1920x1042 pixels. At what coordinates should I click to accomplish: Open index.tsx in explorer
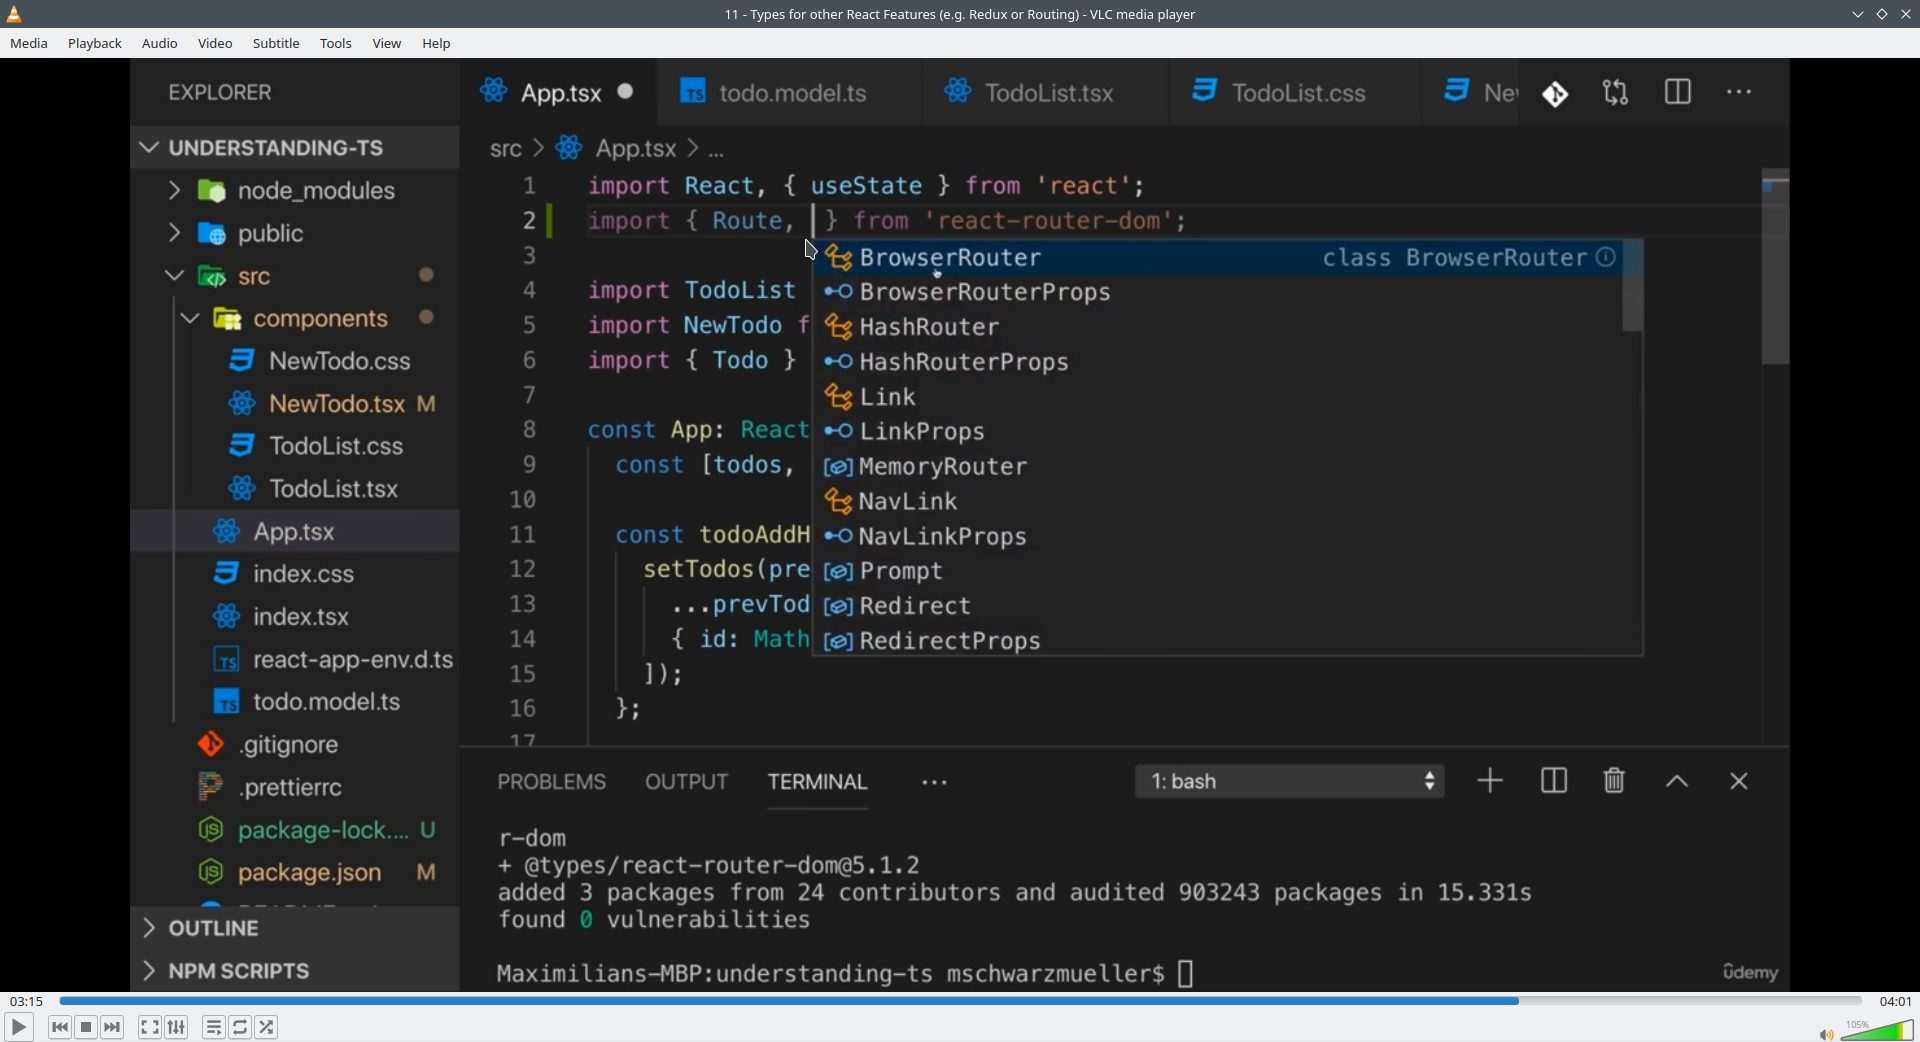[x=295, y=617]
